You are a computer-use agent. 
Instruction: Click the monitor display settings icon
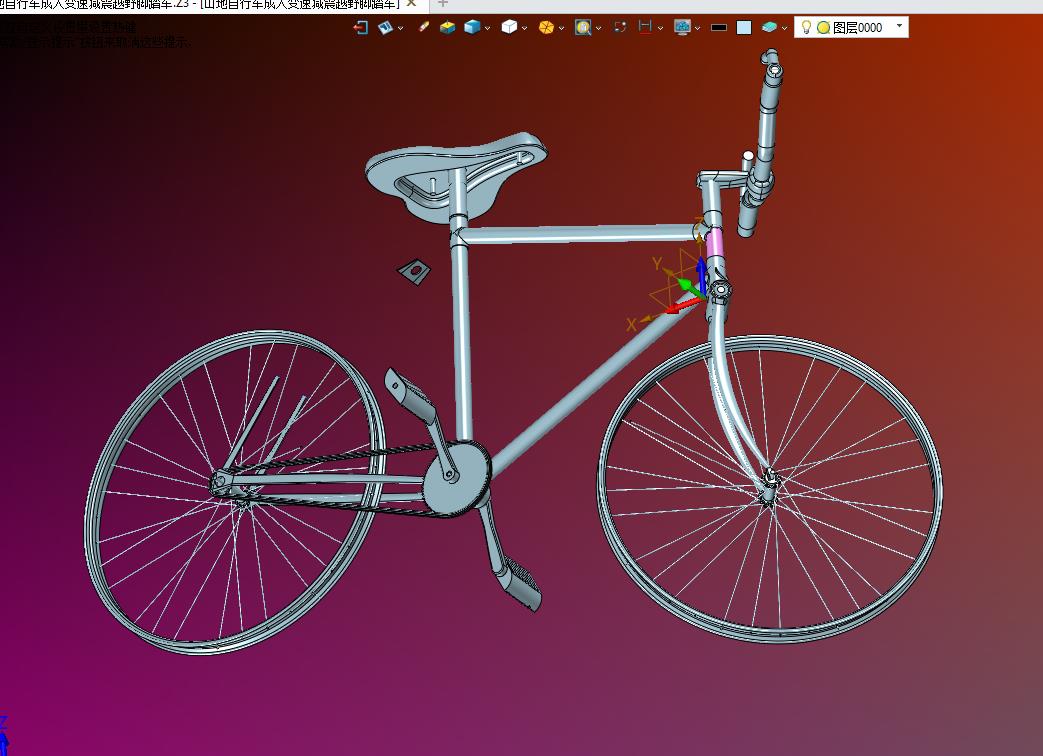coord(682,27)
